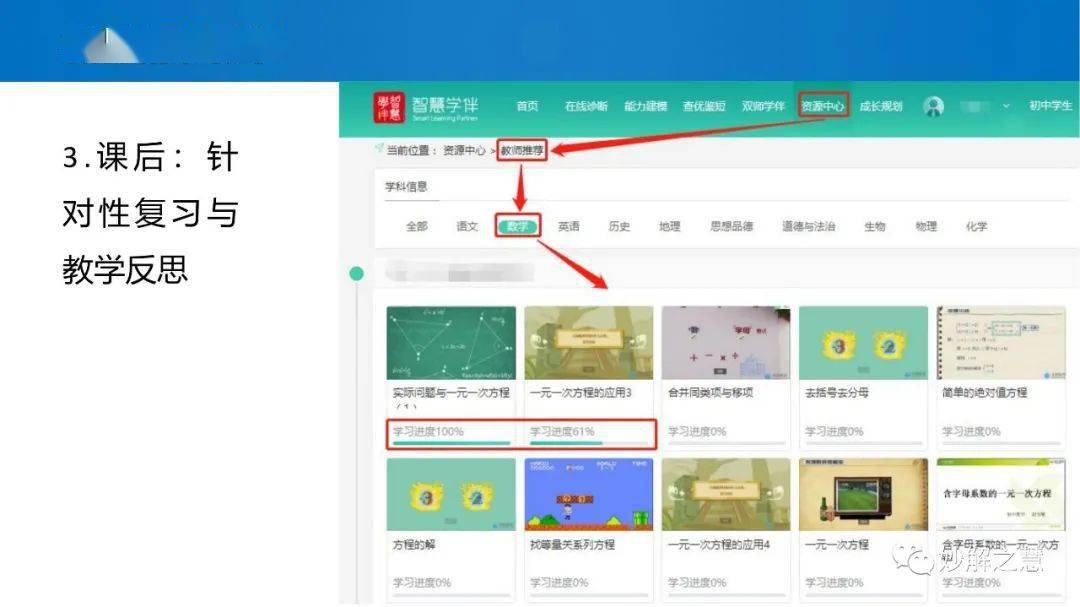Open the 找等量关系列方程 Mario thumbnail
The height and width of the screenshot is (607, 1080).
click(x=588, y=494)
